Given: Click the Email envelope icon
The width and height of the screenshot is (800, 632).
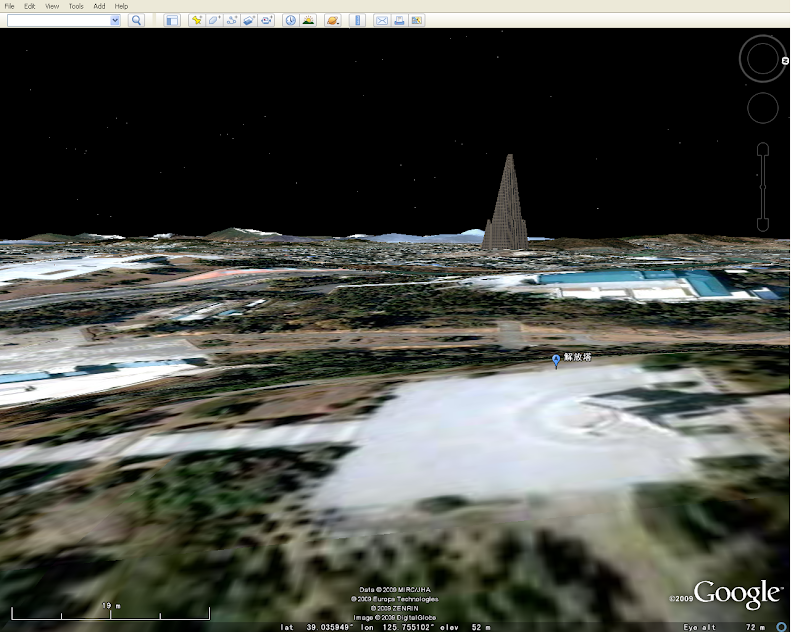Looking at the screenshot, I should [x=382, y=20].
